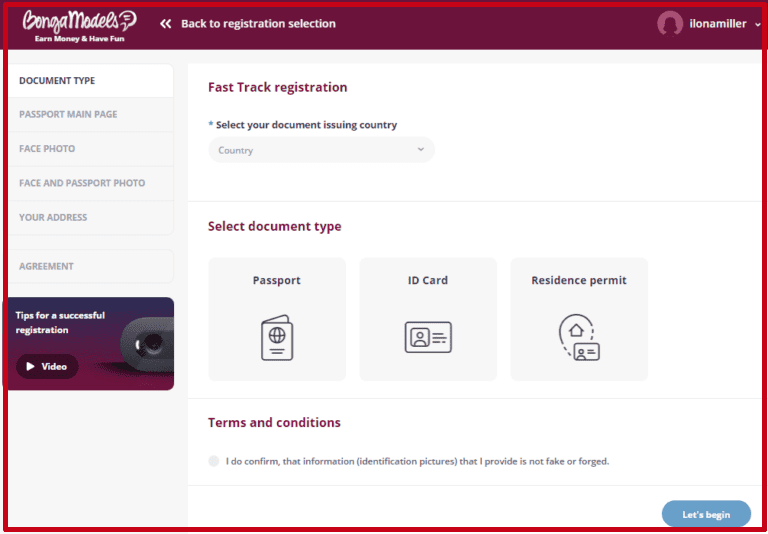Open the Document Type step
Screen dimensions: 768x534
pyautogui.click(x=57, y=81)
